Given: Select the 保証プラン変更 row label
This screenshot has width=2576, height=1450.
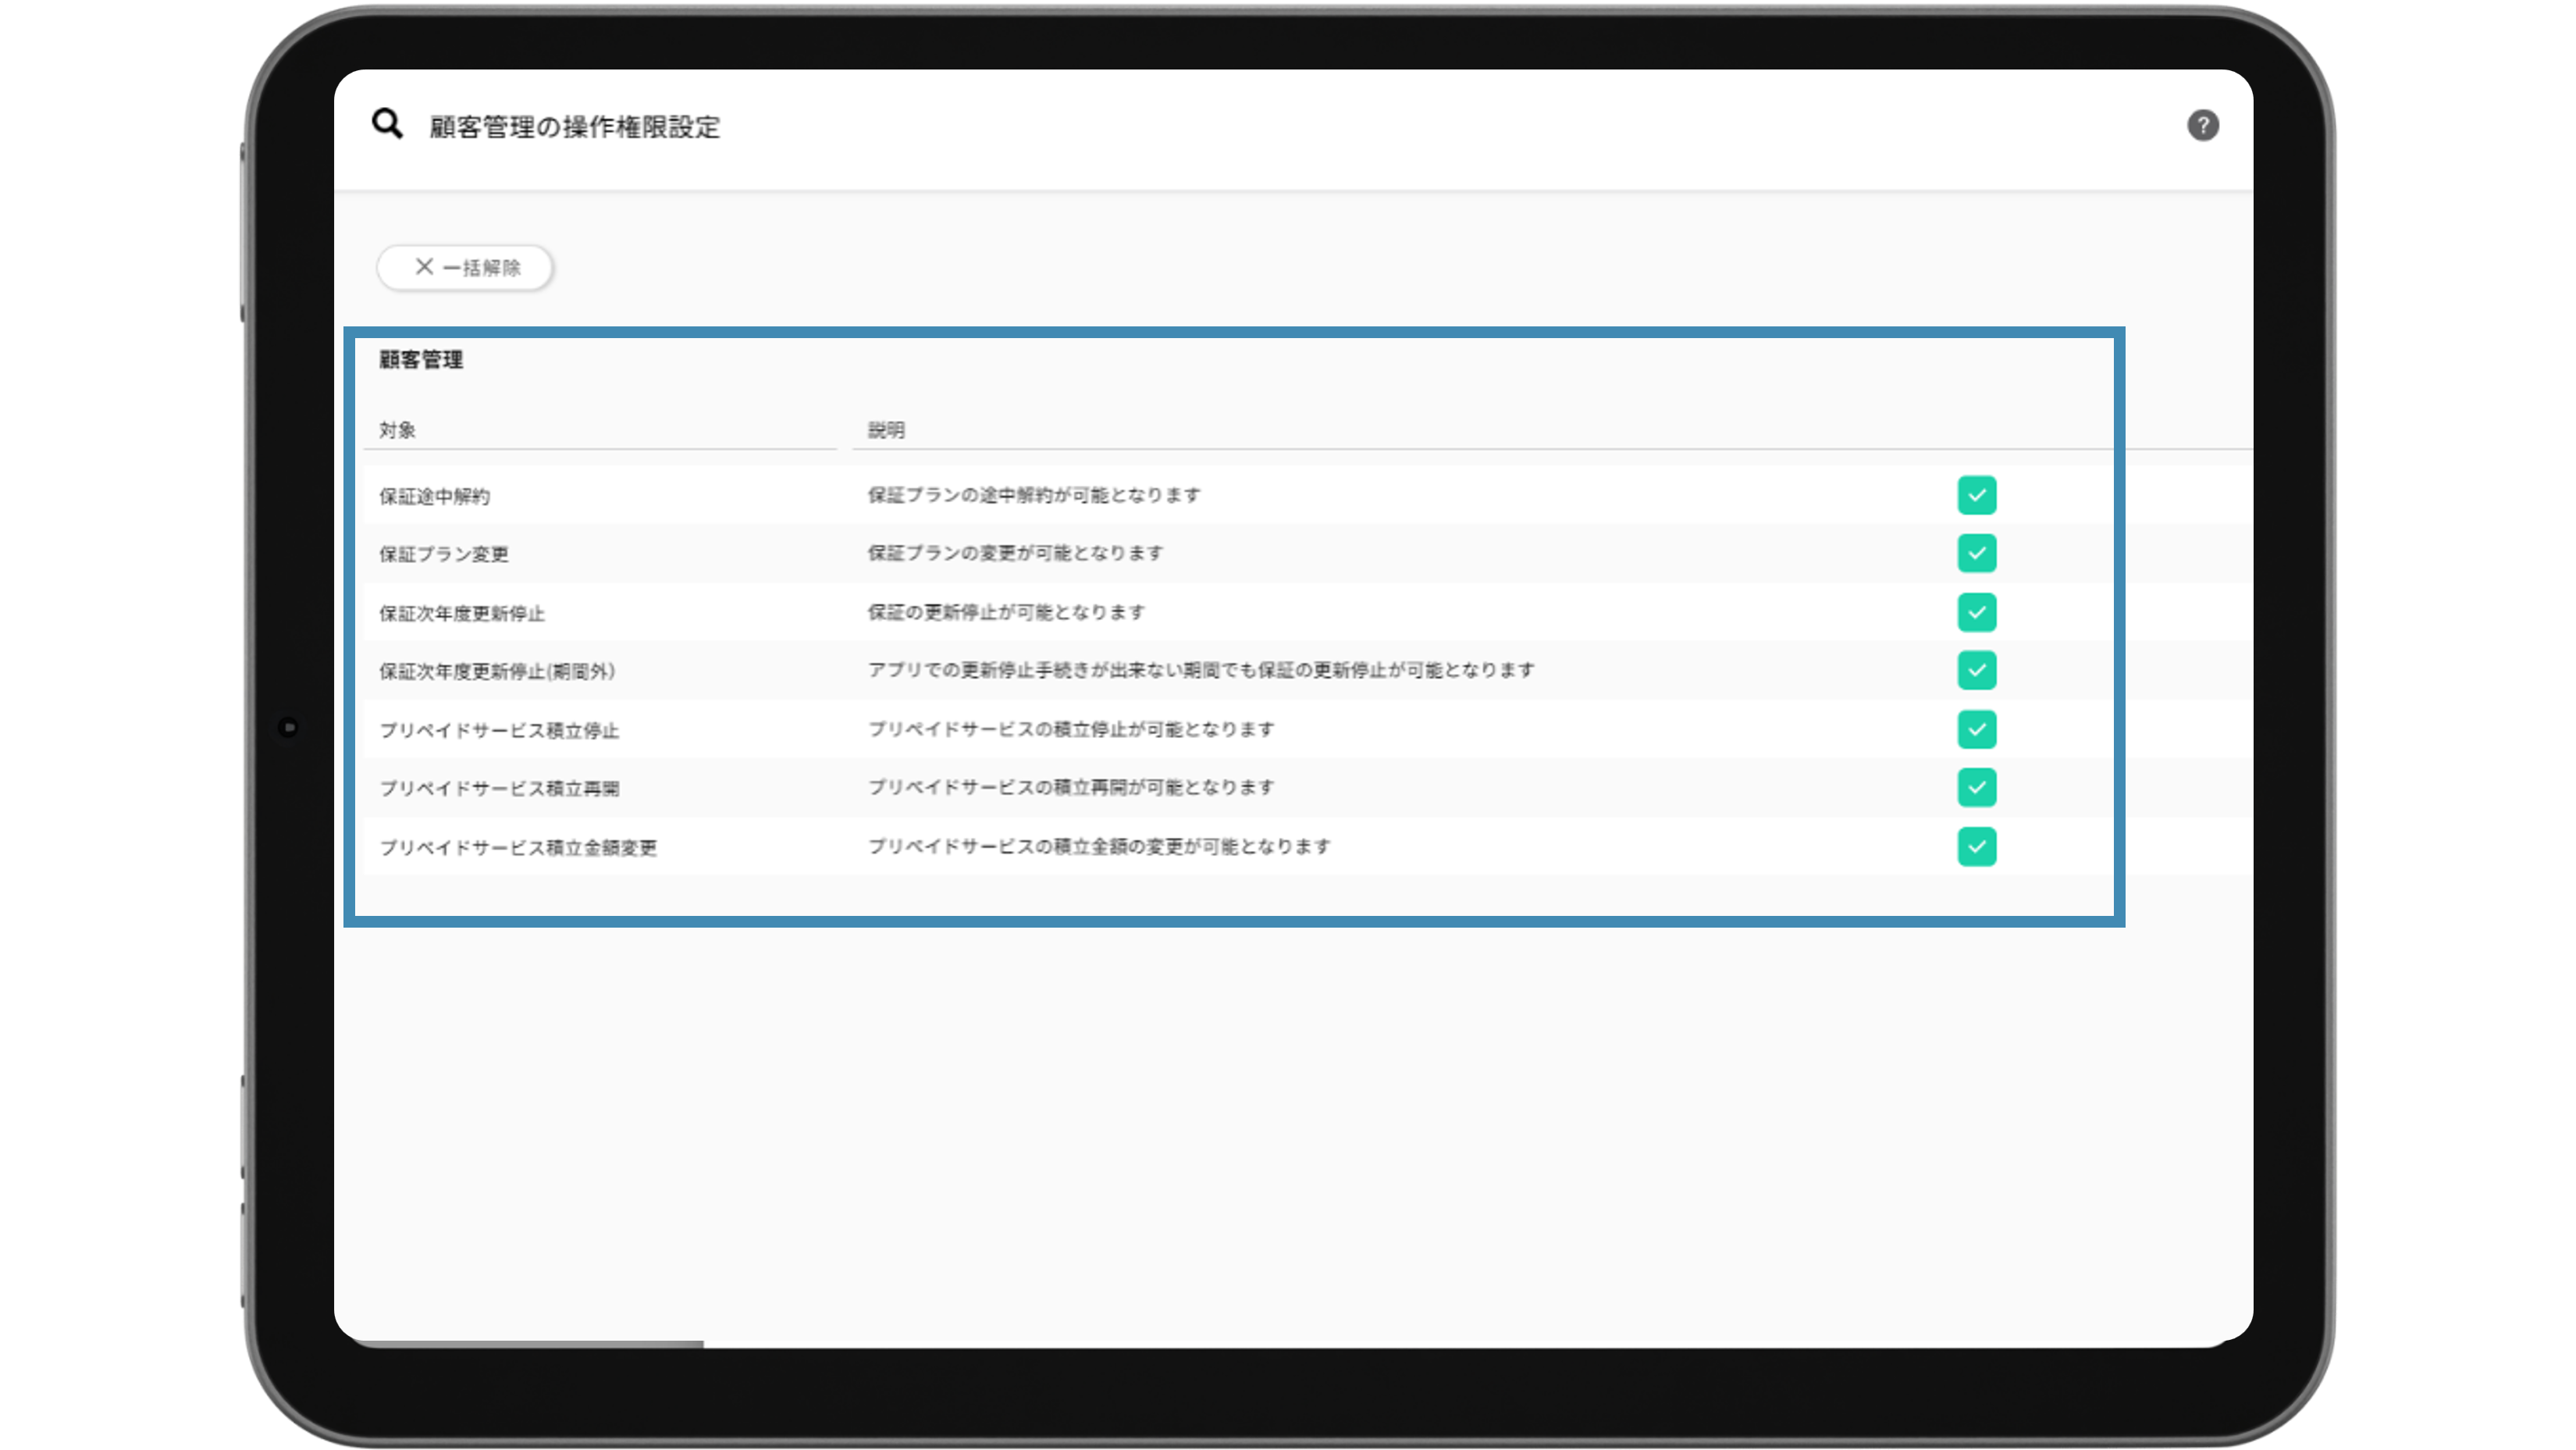Looking at the screenshot, I should 444,555.
